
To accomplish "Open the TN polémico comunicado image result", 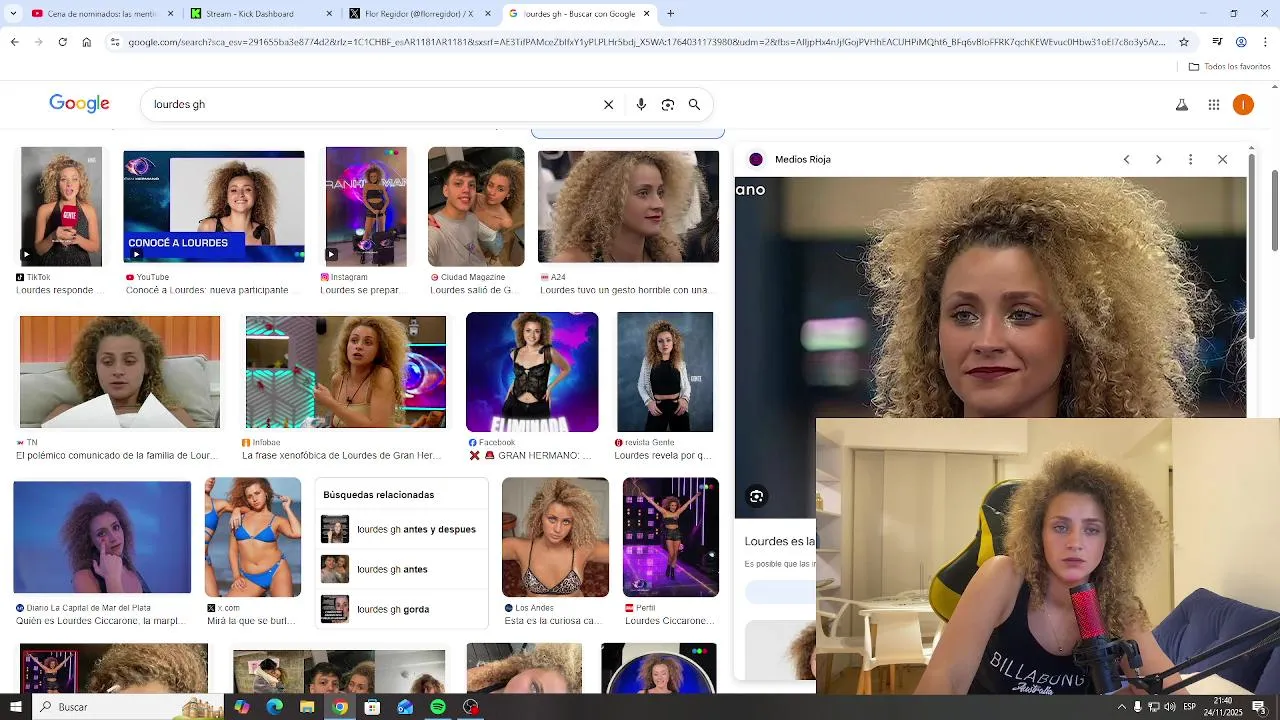I will coord(120,372).
